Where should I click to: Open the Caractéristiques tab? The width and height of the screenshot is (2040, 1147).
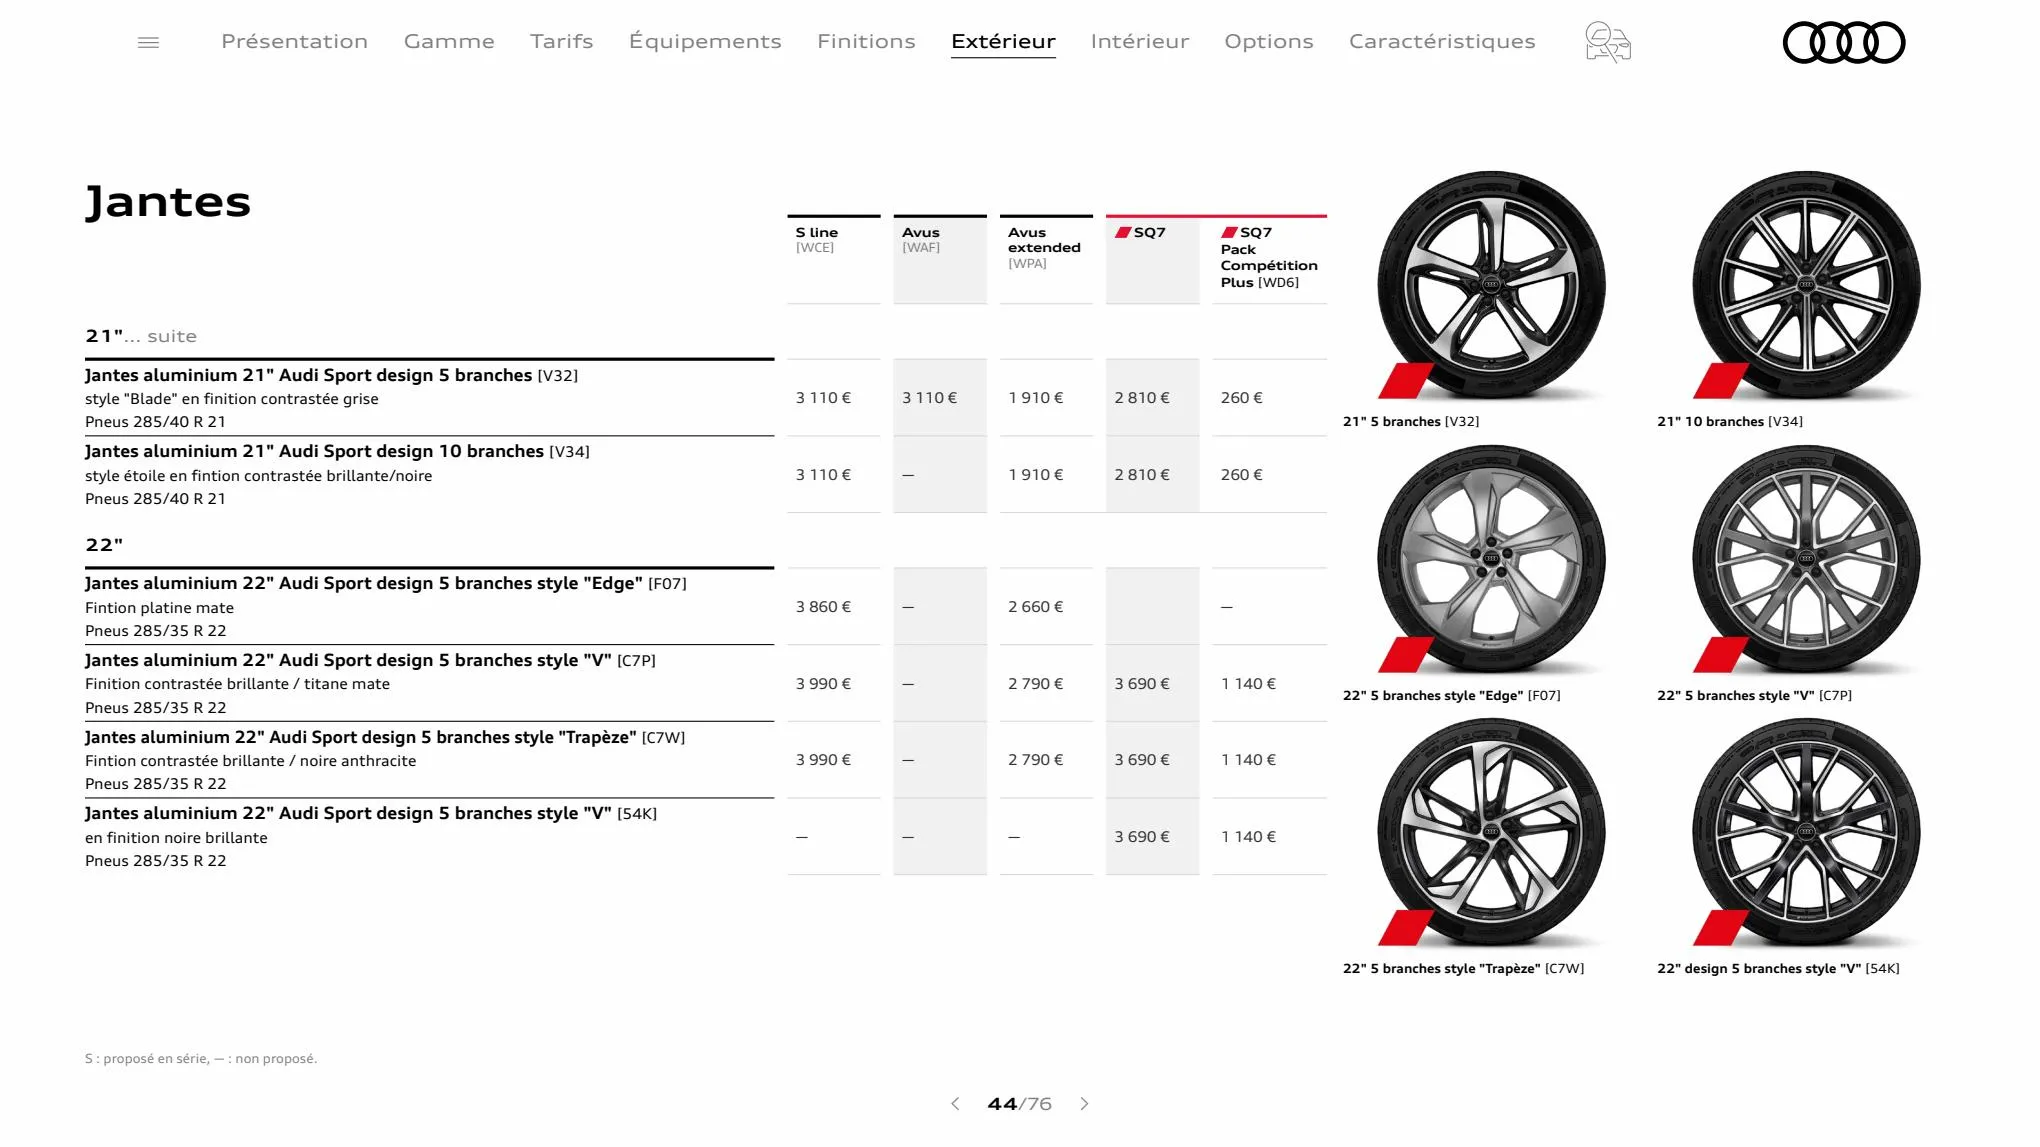pyautogui.click(x=1442, y=41)
